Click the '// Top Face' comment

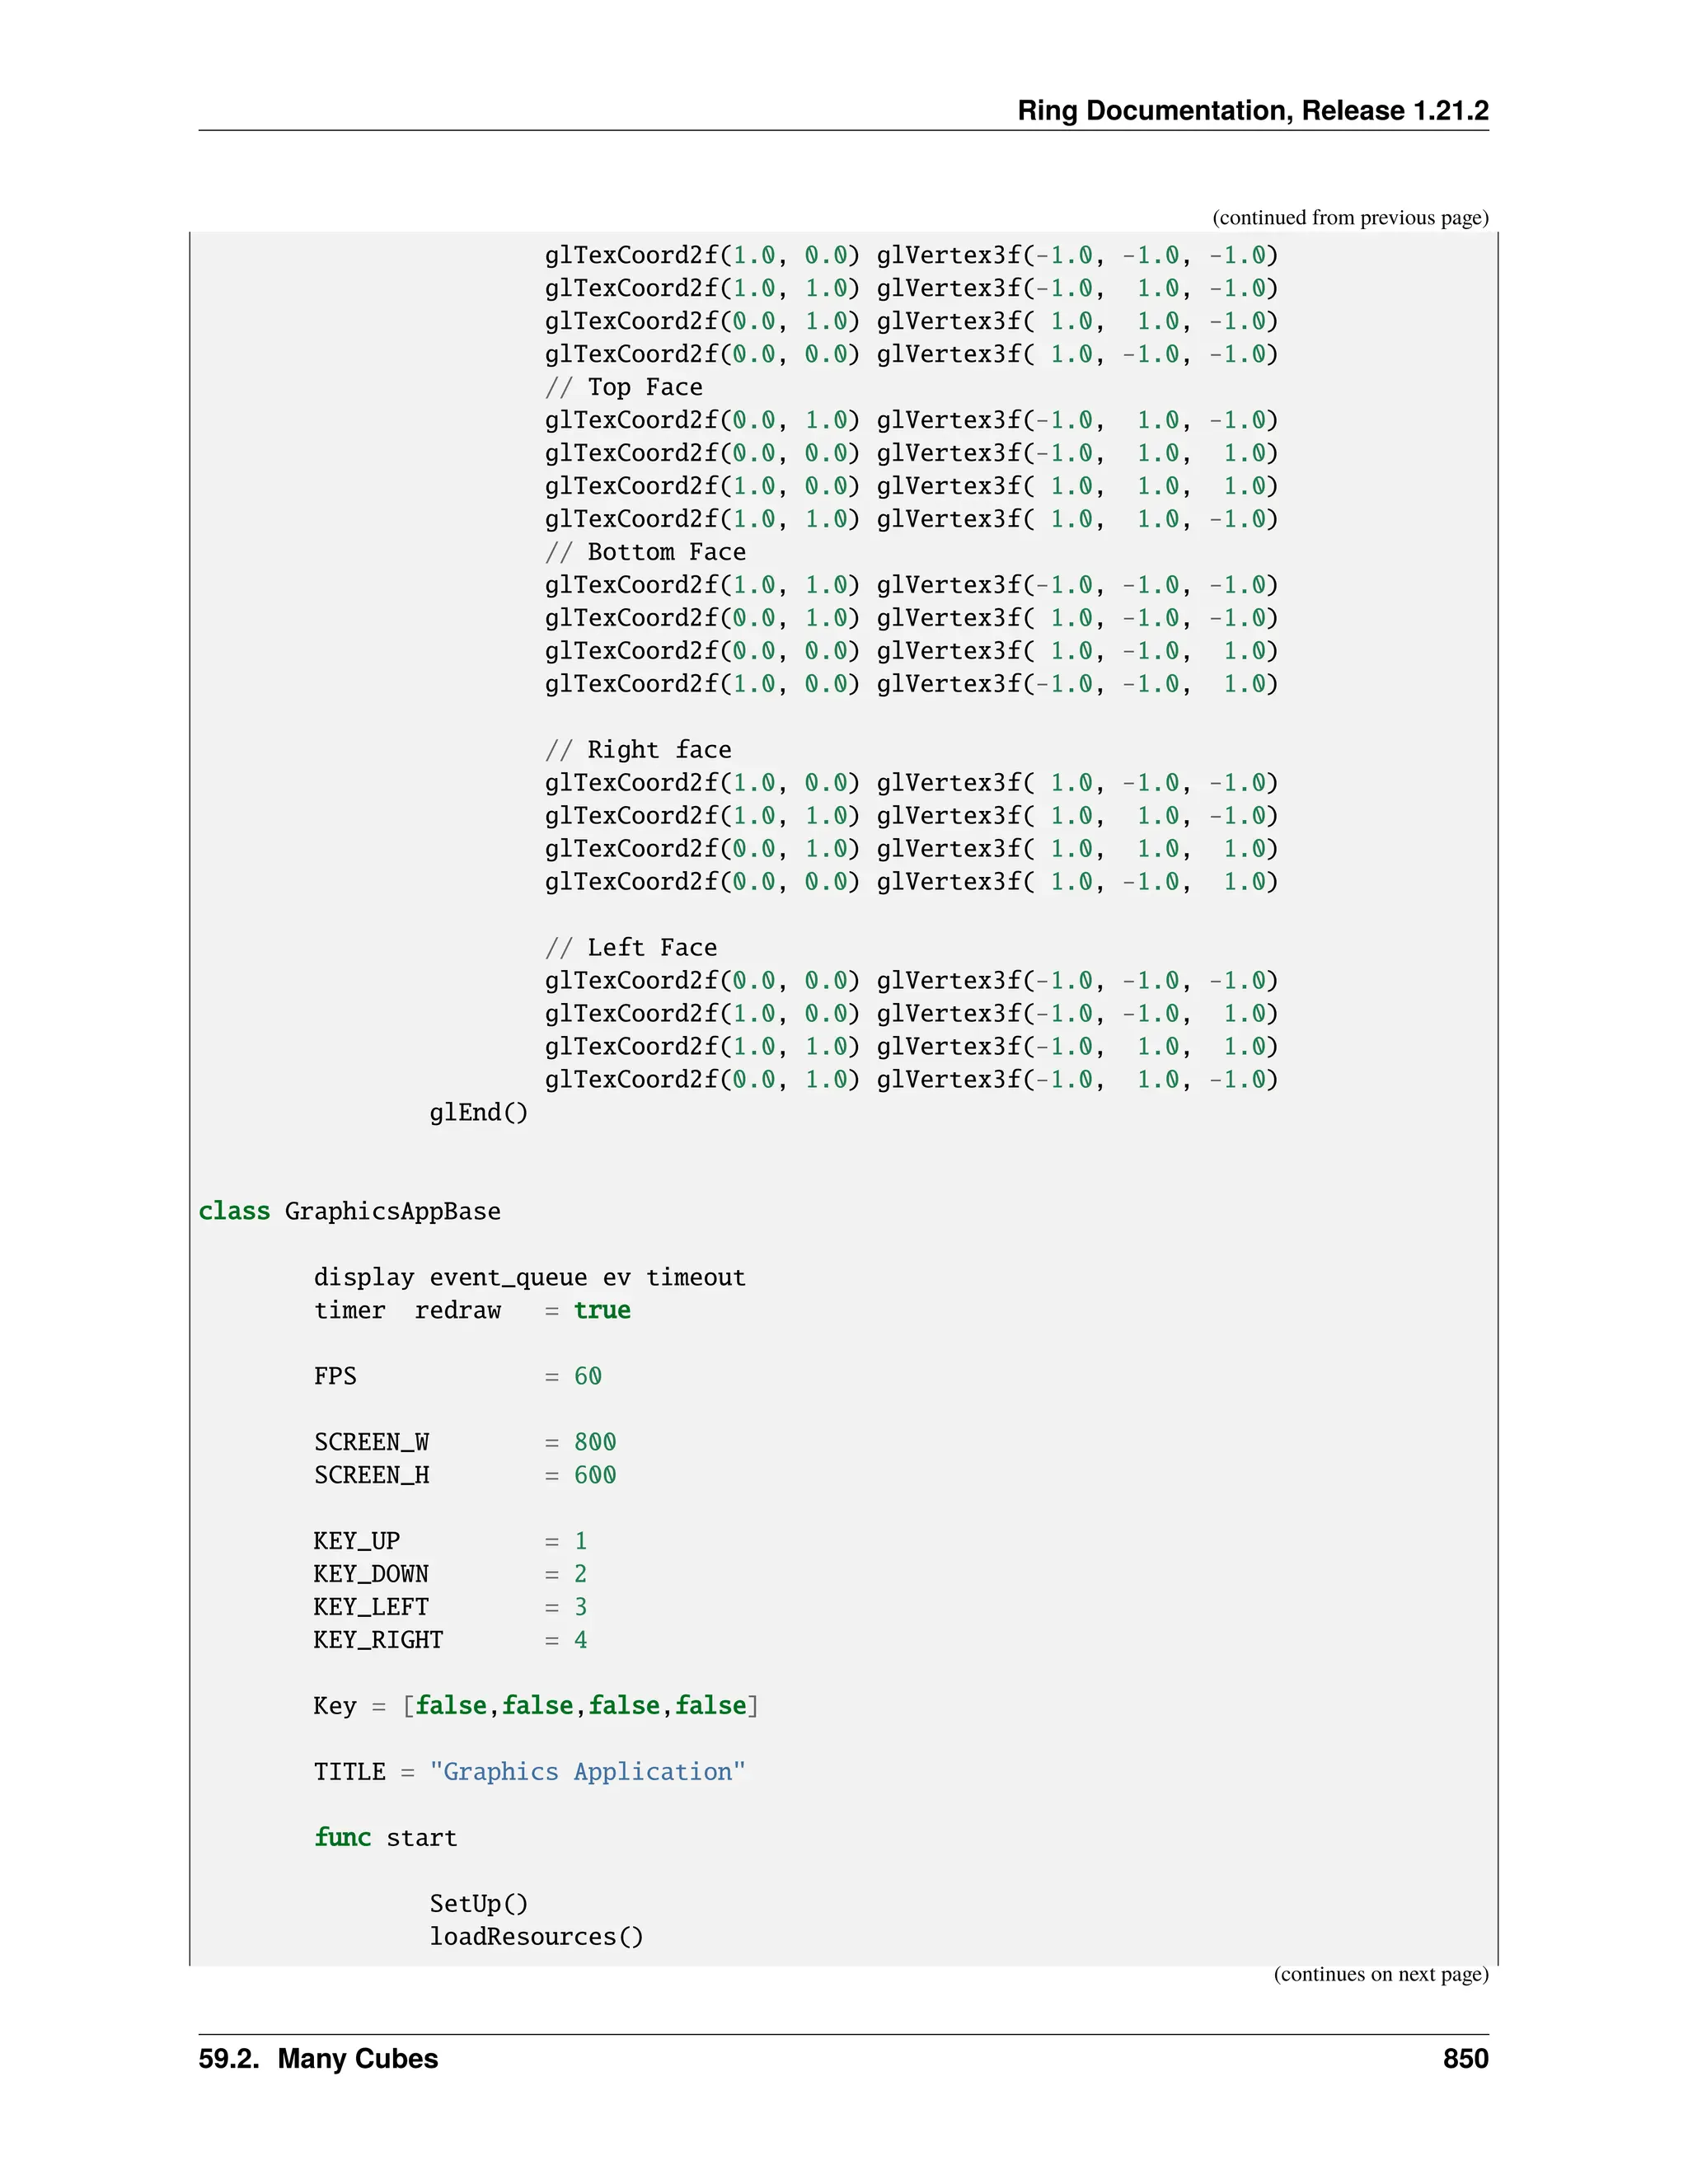pyautogui.click(x=624, y=387)
